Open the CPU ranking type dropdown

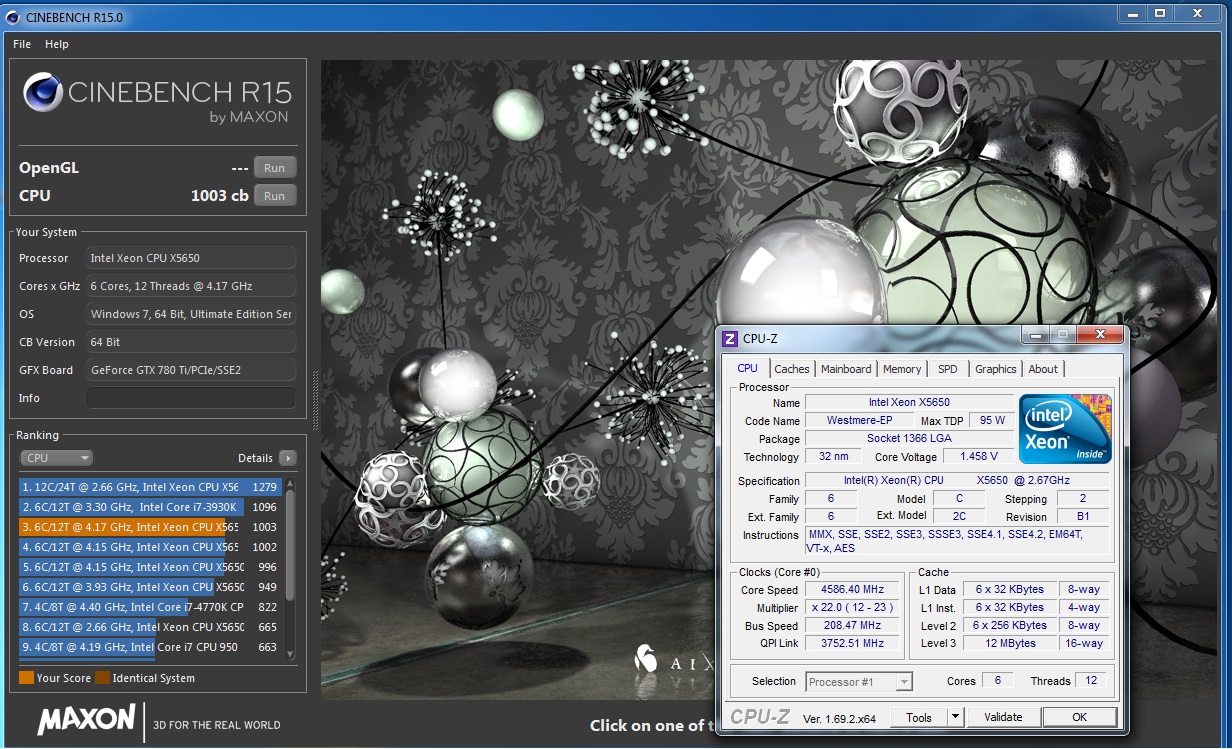click(56, 458)
